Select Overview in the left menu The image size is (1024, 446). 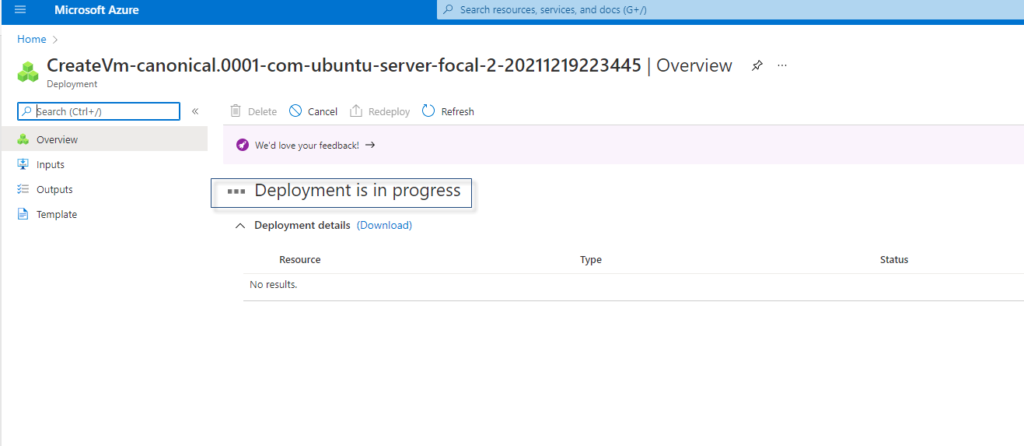coord(104,139)
